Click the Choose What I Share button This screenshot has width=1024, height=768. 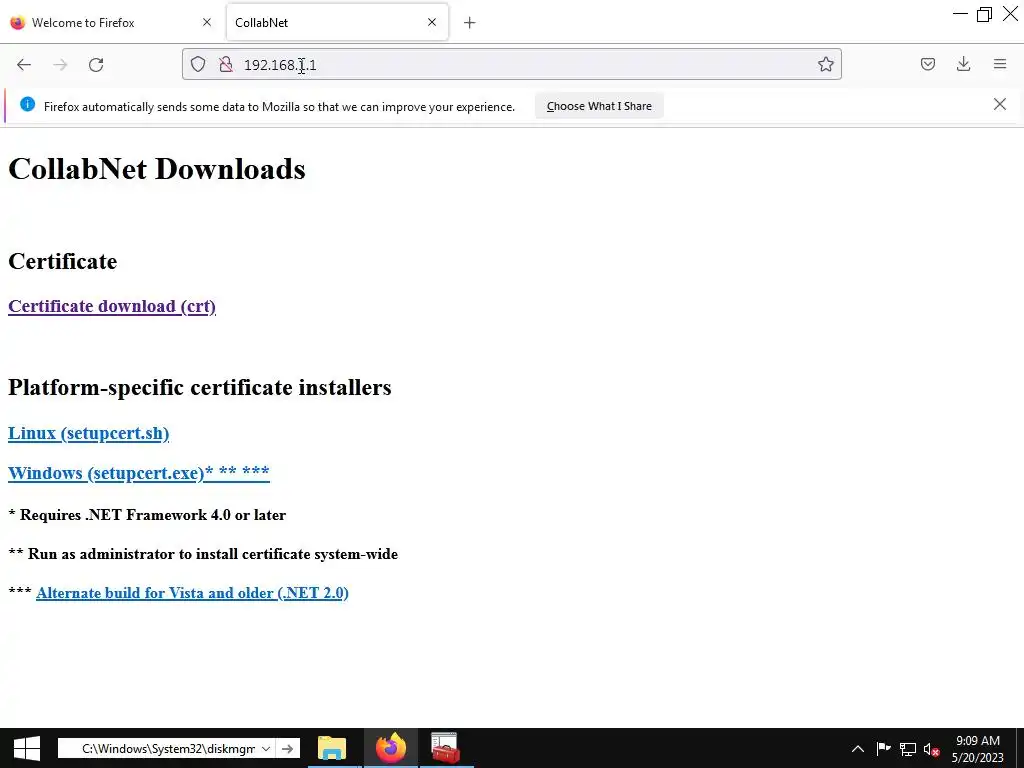(599, 106)
